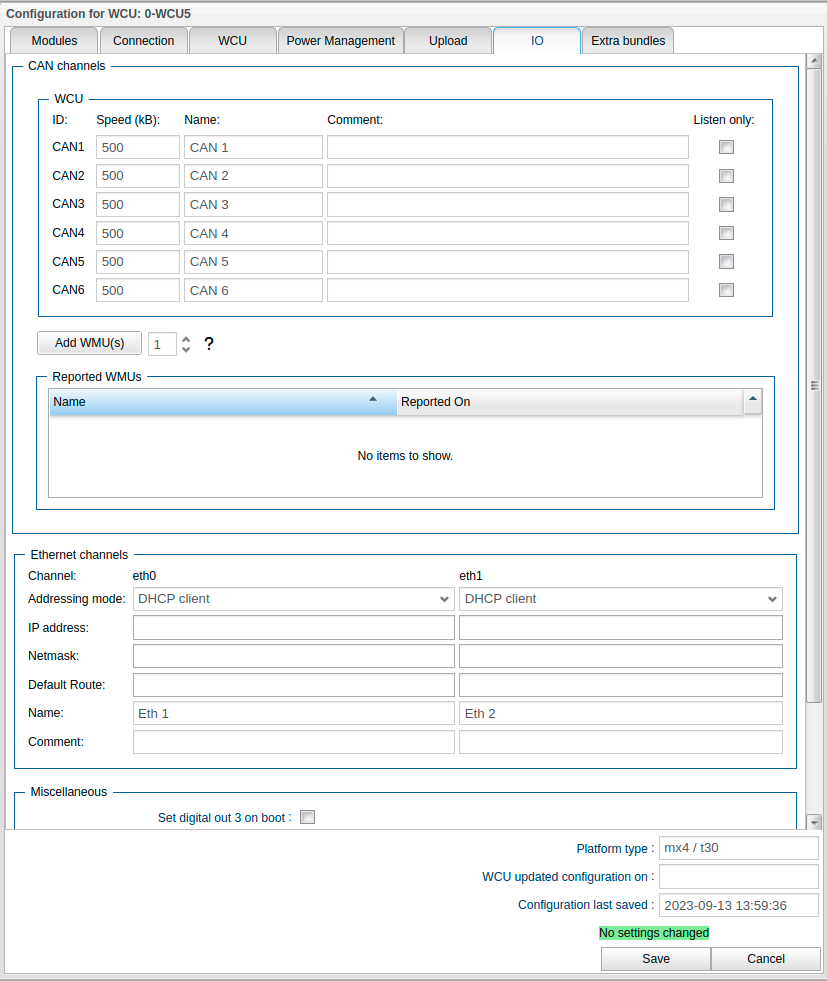Increment the WMU count stepper up arrow
Viewport: 827px width, 981px height.
186,339
